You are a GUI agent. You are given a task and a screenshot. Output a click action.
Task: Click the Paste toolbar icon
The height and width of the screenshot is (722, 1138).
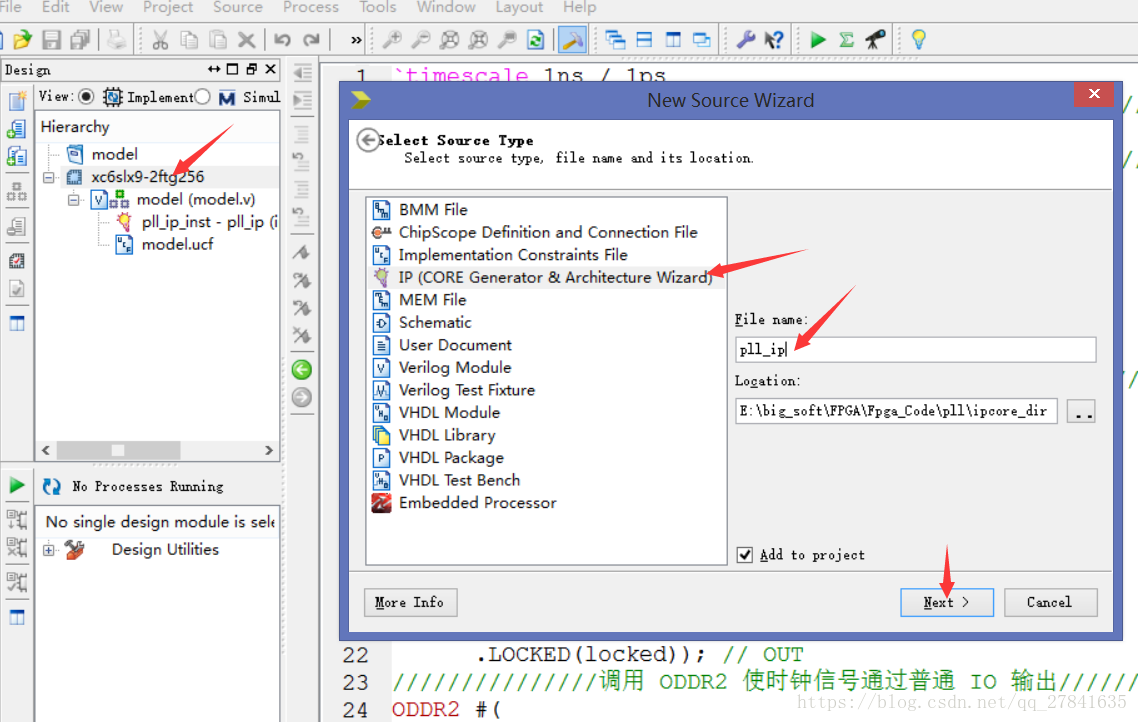point(218,39)
